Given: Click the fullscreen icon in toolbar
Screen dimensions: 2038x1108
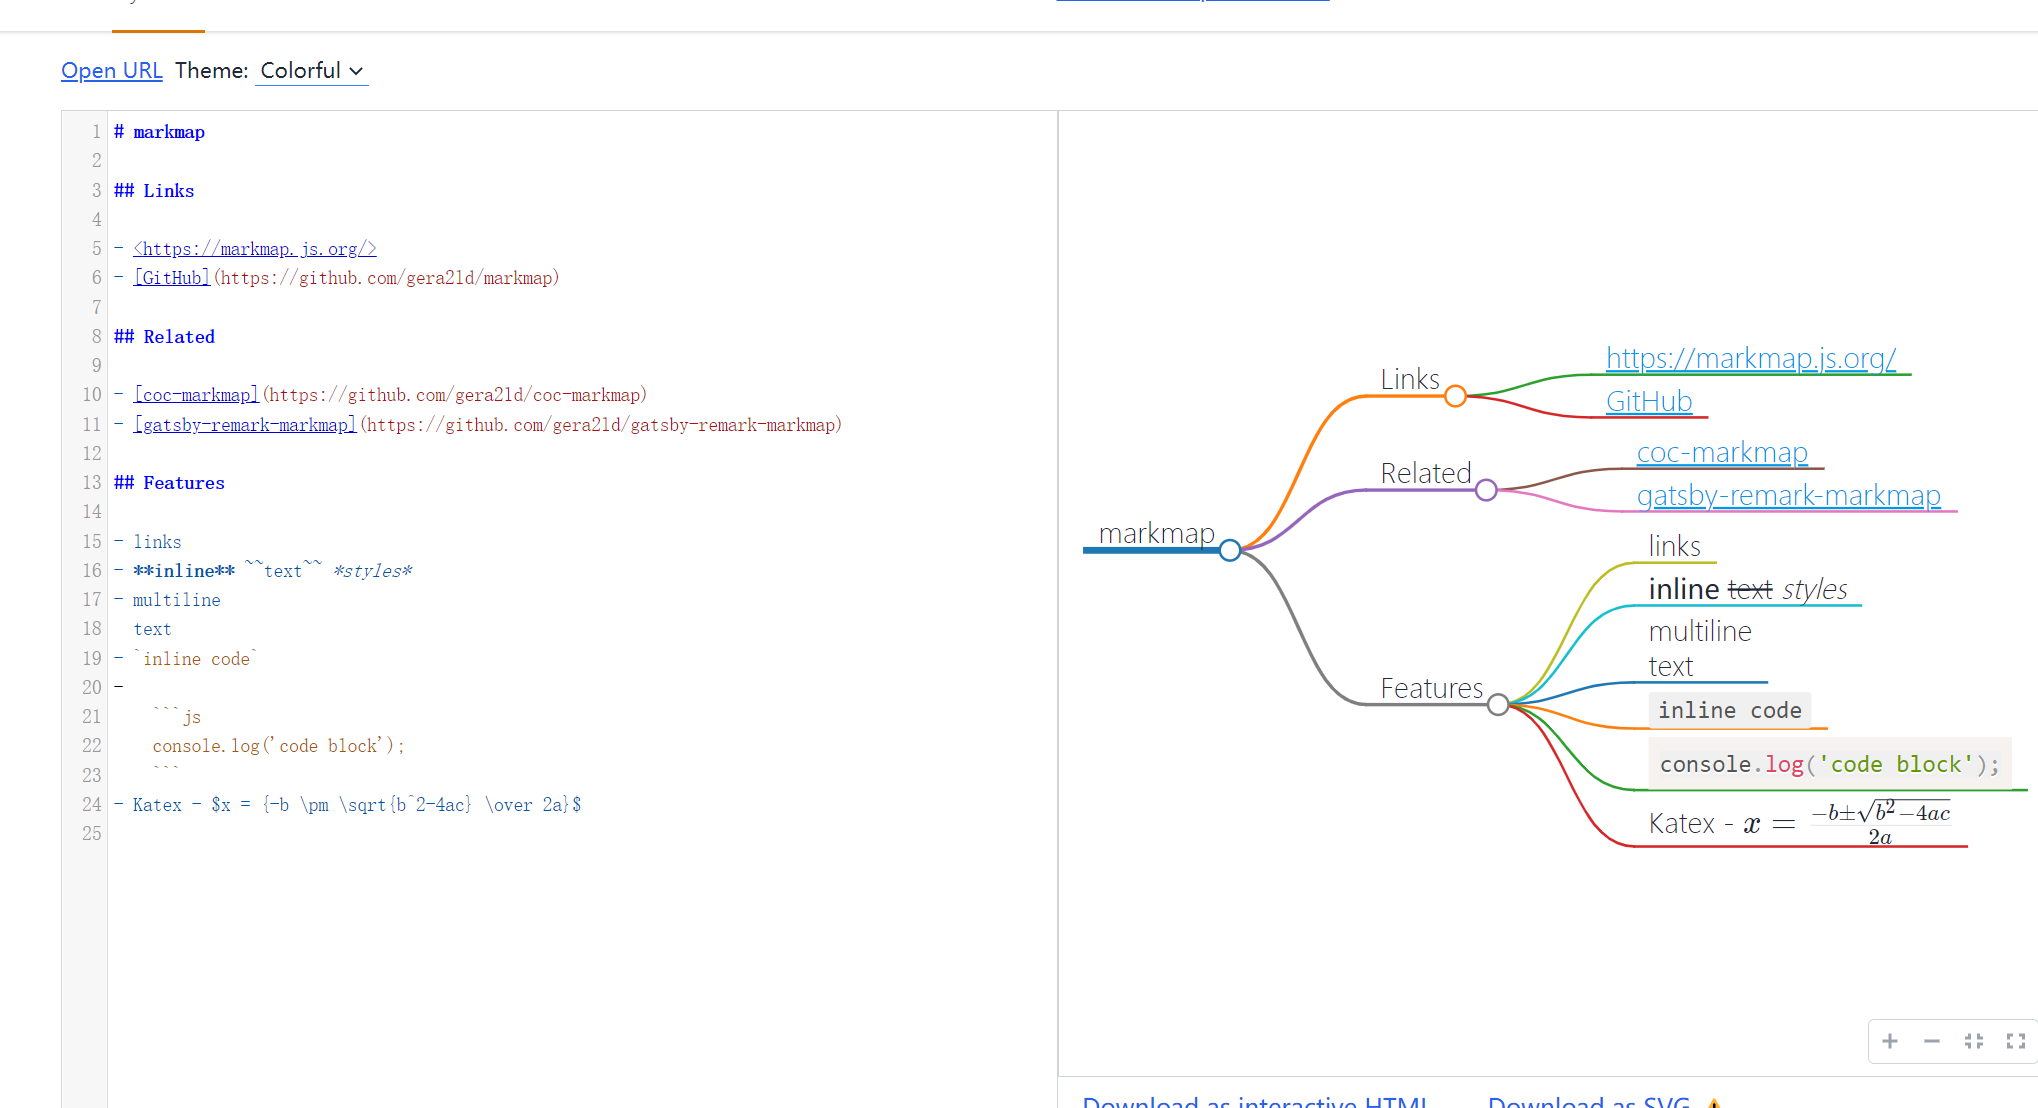Looking at the screenshot, I should click(2015, 1041).
